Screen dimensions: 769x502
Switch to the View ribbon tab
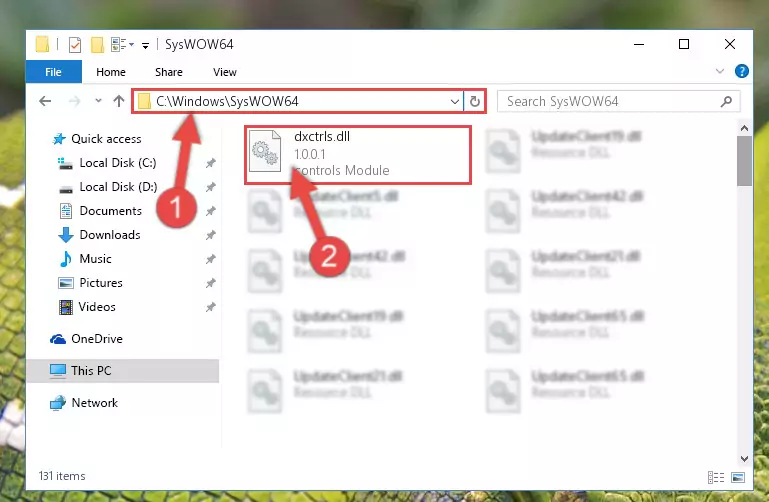click(x=225, y=72)
